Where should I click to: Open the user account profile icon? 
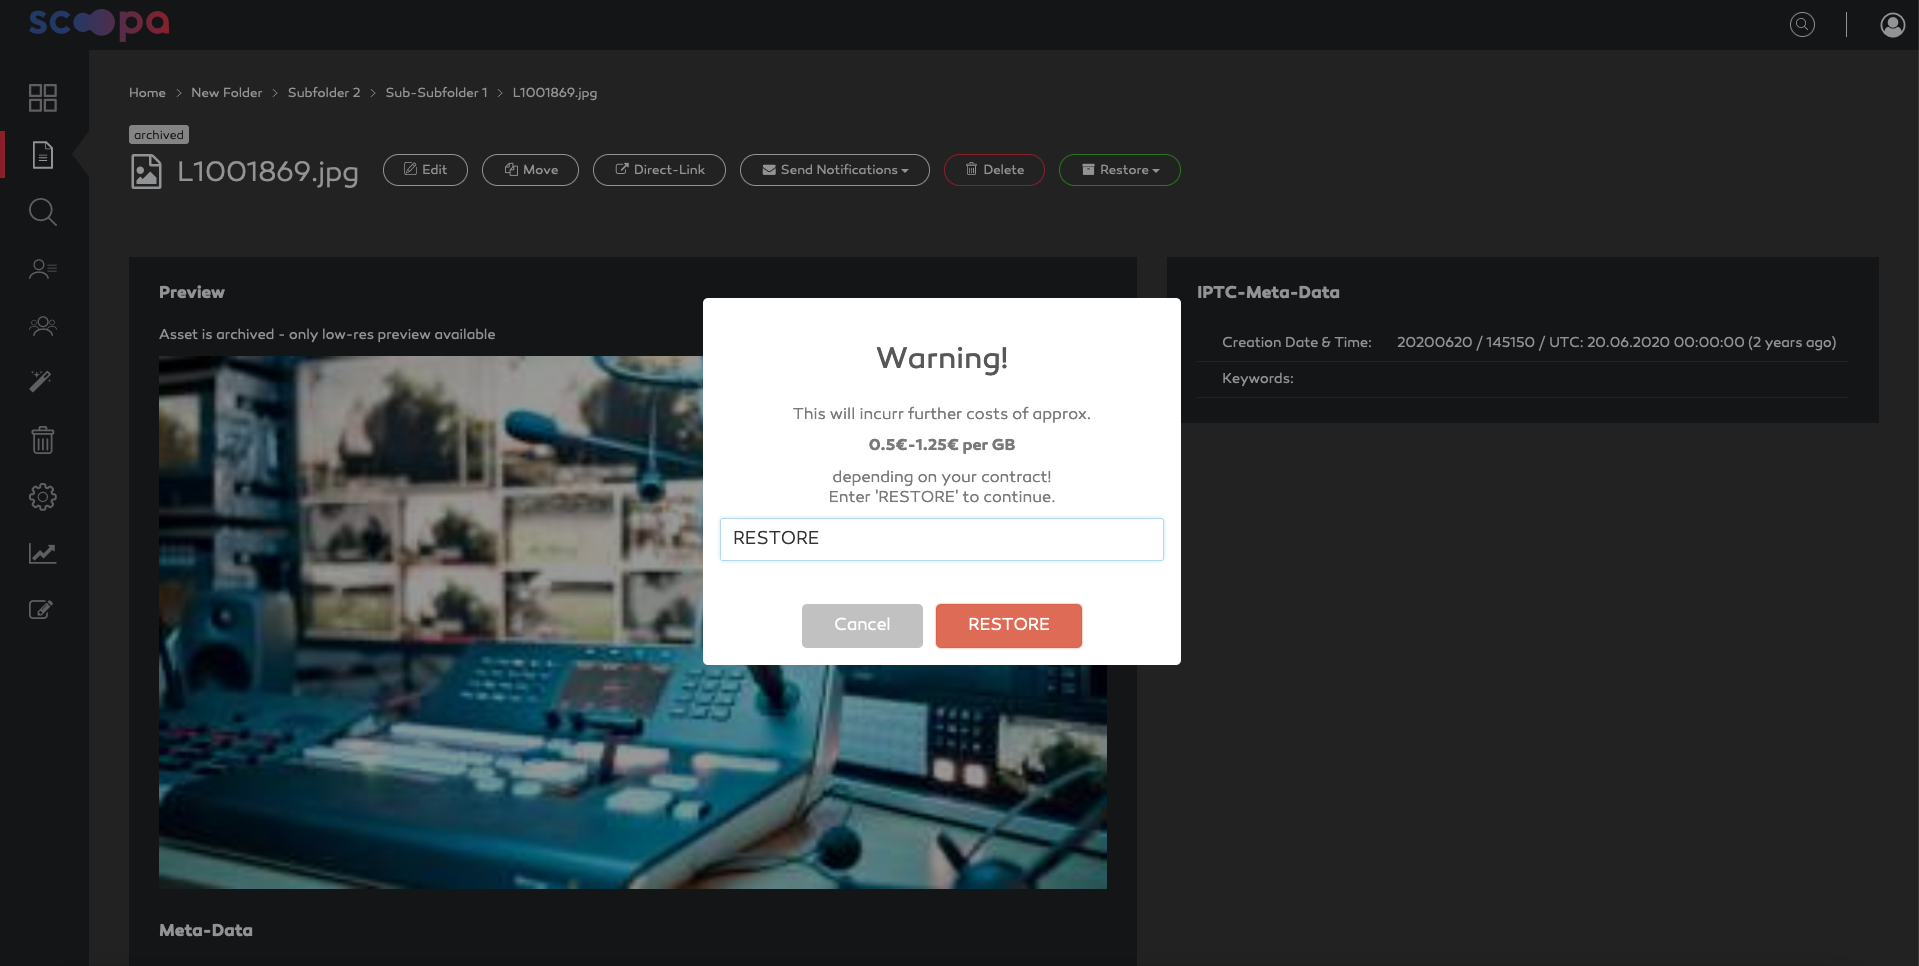1892,25
